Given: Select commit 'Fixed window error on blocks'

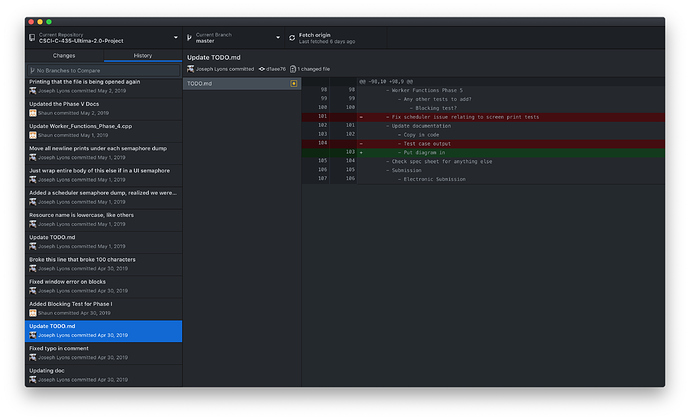Looking at the screenshot, I should pyautogui.click(x=104, y=287).
